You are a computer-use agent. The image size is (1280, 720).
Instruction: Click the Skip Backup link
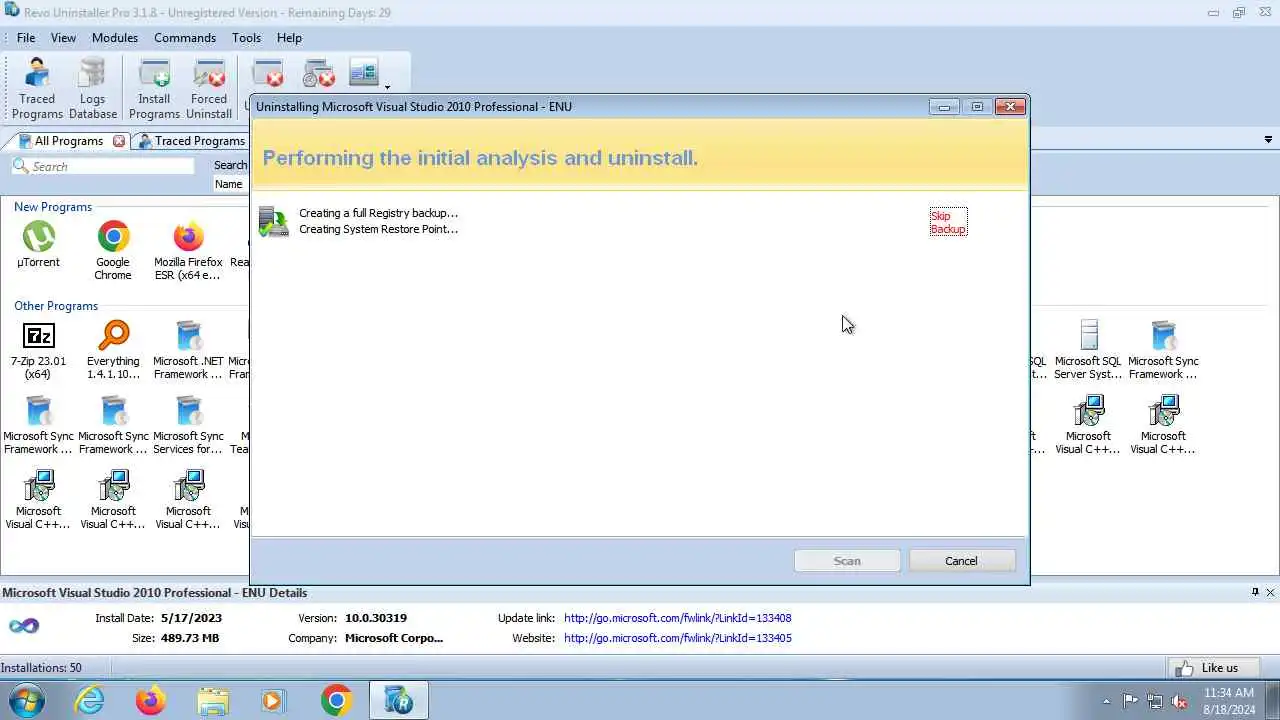coord(948,222)
